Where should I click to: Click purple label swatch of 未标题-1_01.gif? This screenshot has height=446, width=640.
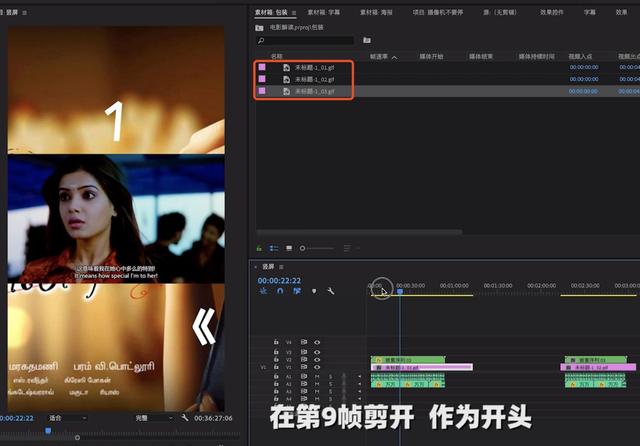coord(262,67)
